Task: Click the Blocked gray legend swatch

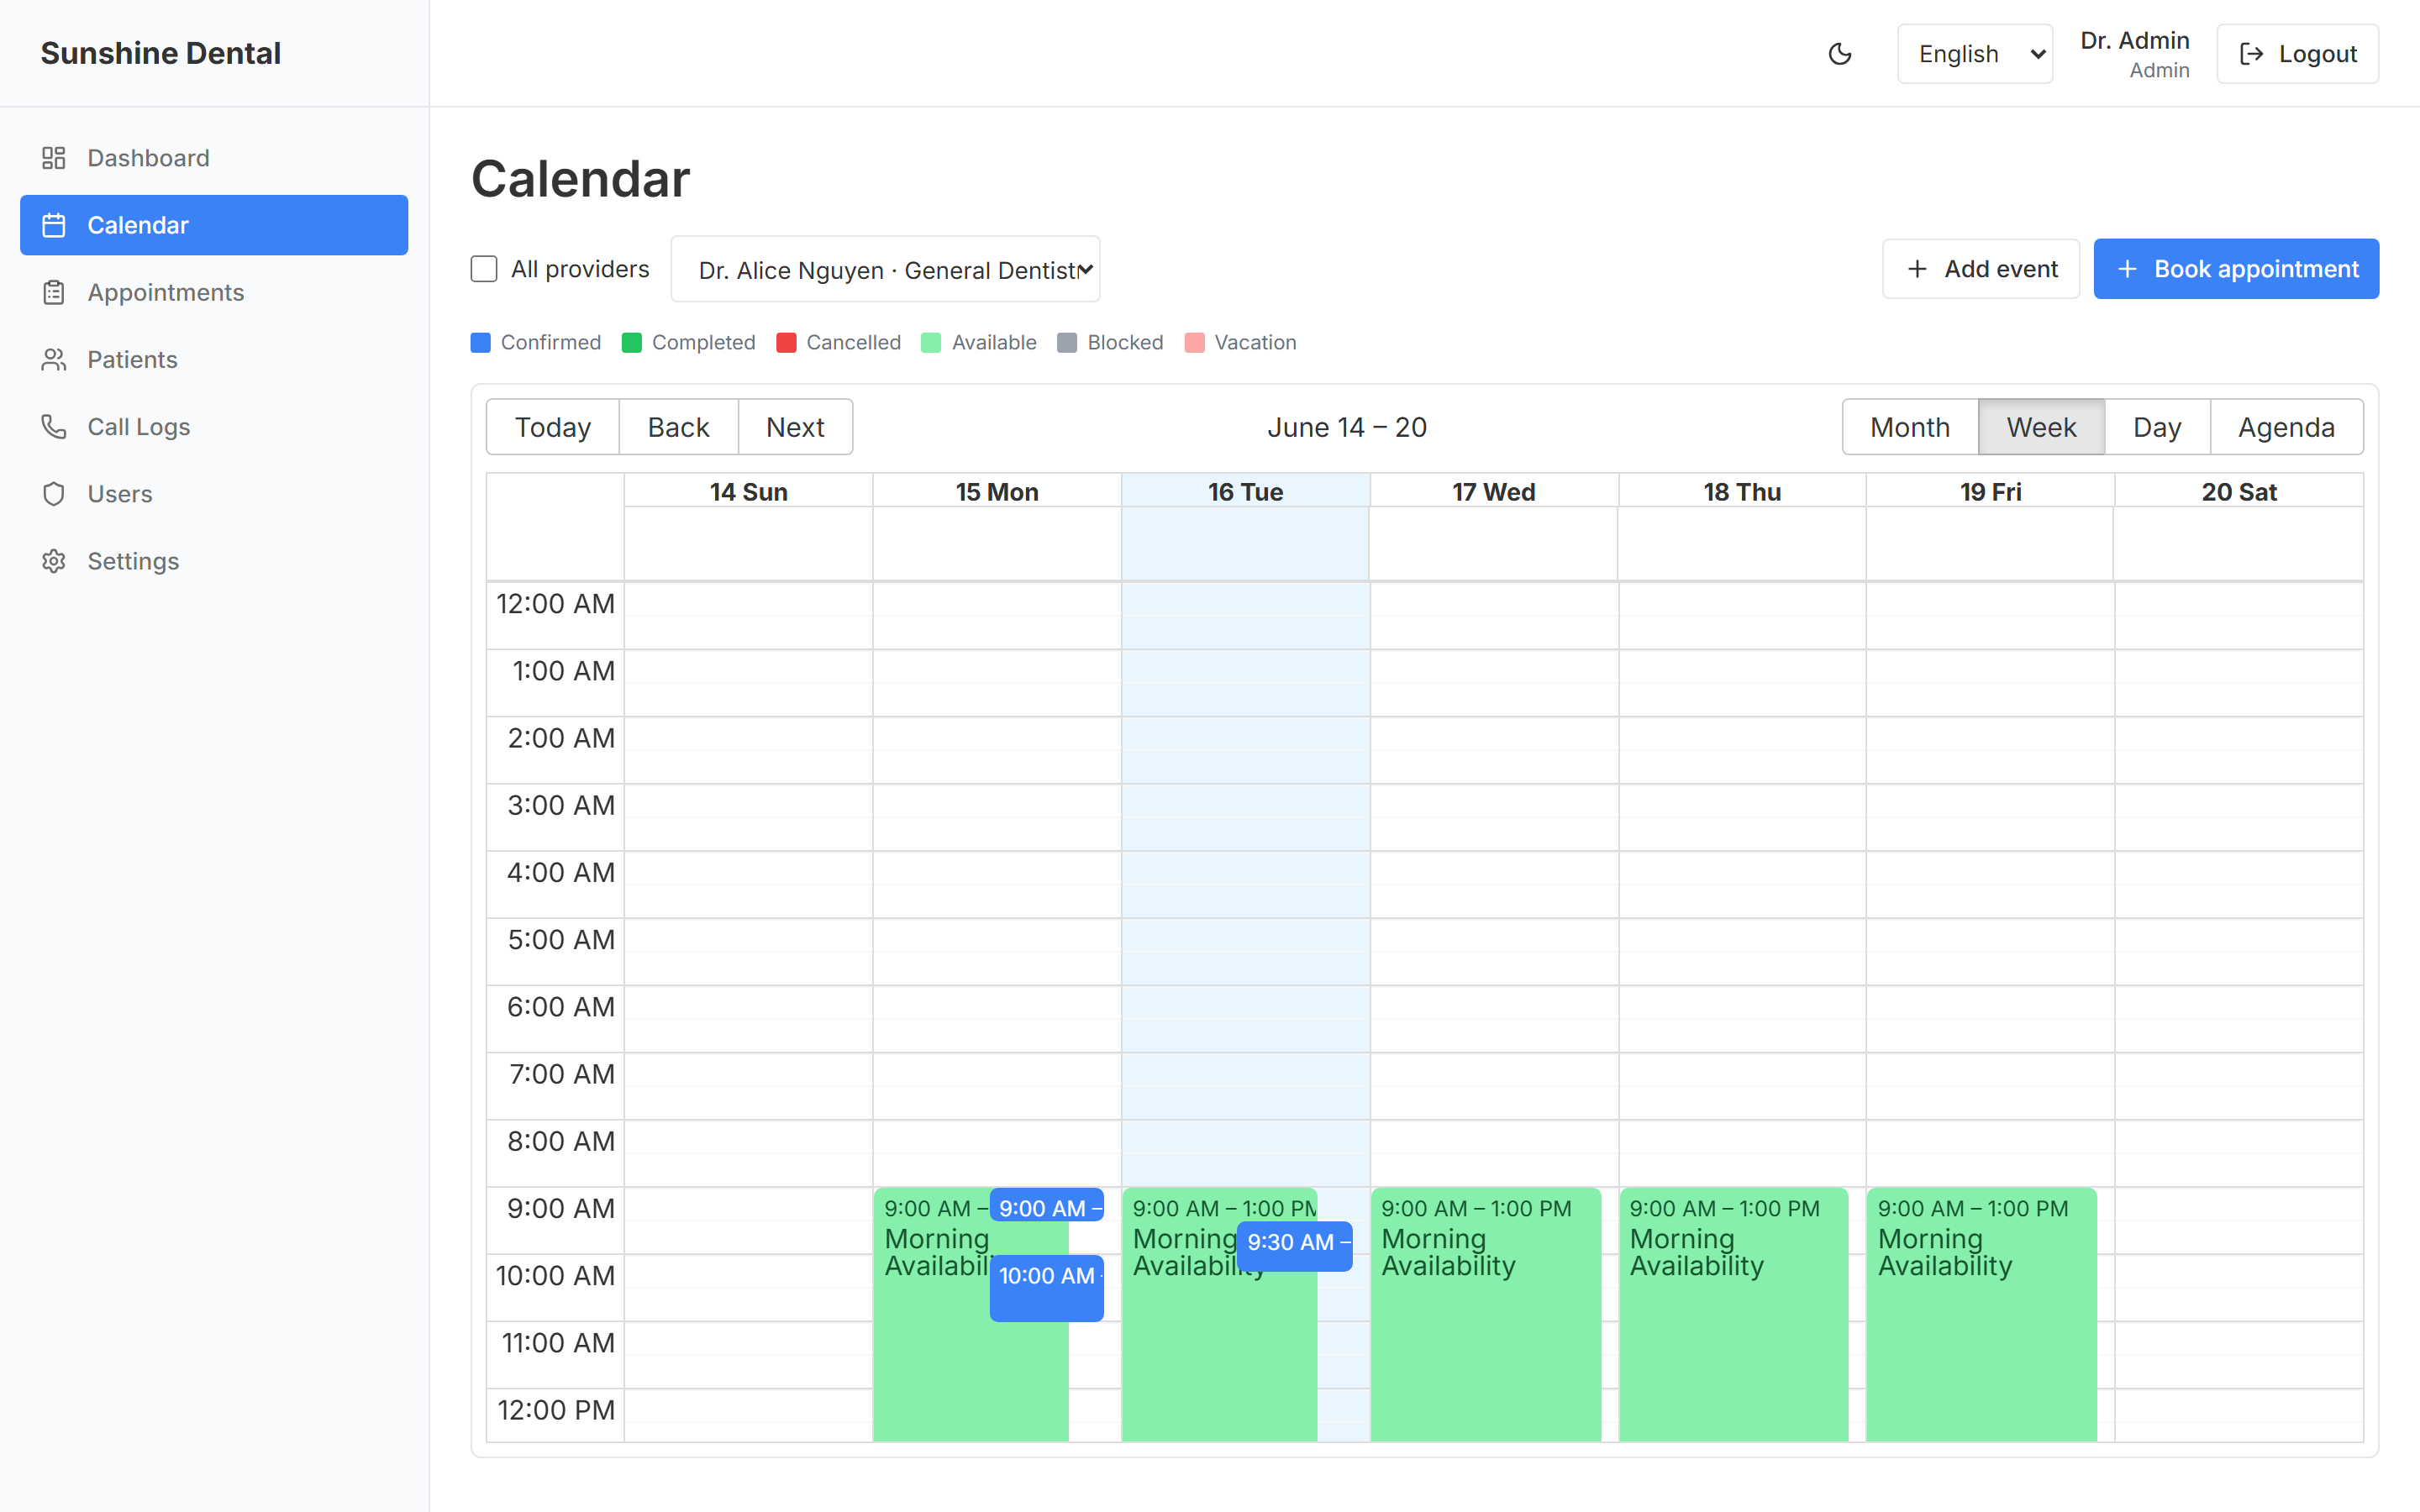Action: tap(1068, 343)
